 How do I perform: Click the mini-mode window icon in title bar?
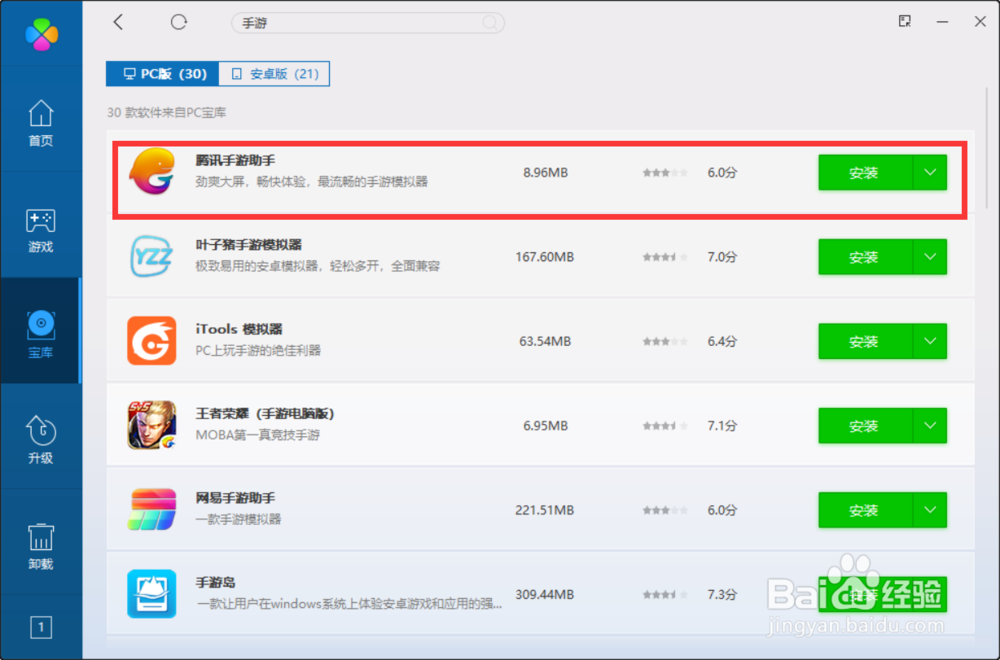(x=904, y=21)
